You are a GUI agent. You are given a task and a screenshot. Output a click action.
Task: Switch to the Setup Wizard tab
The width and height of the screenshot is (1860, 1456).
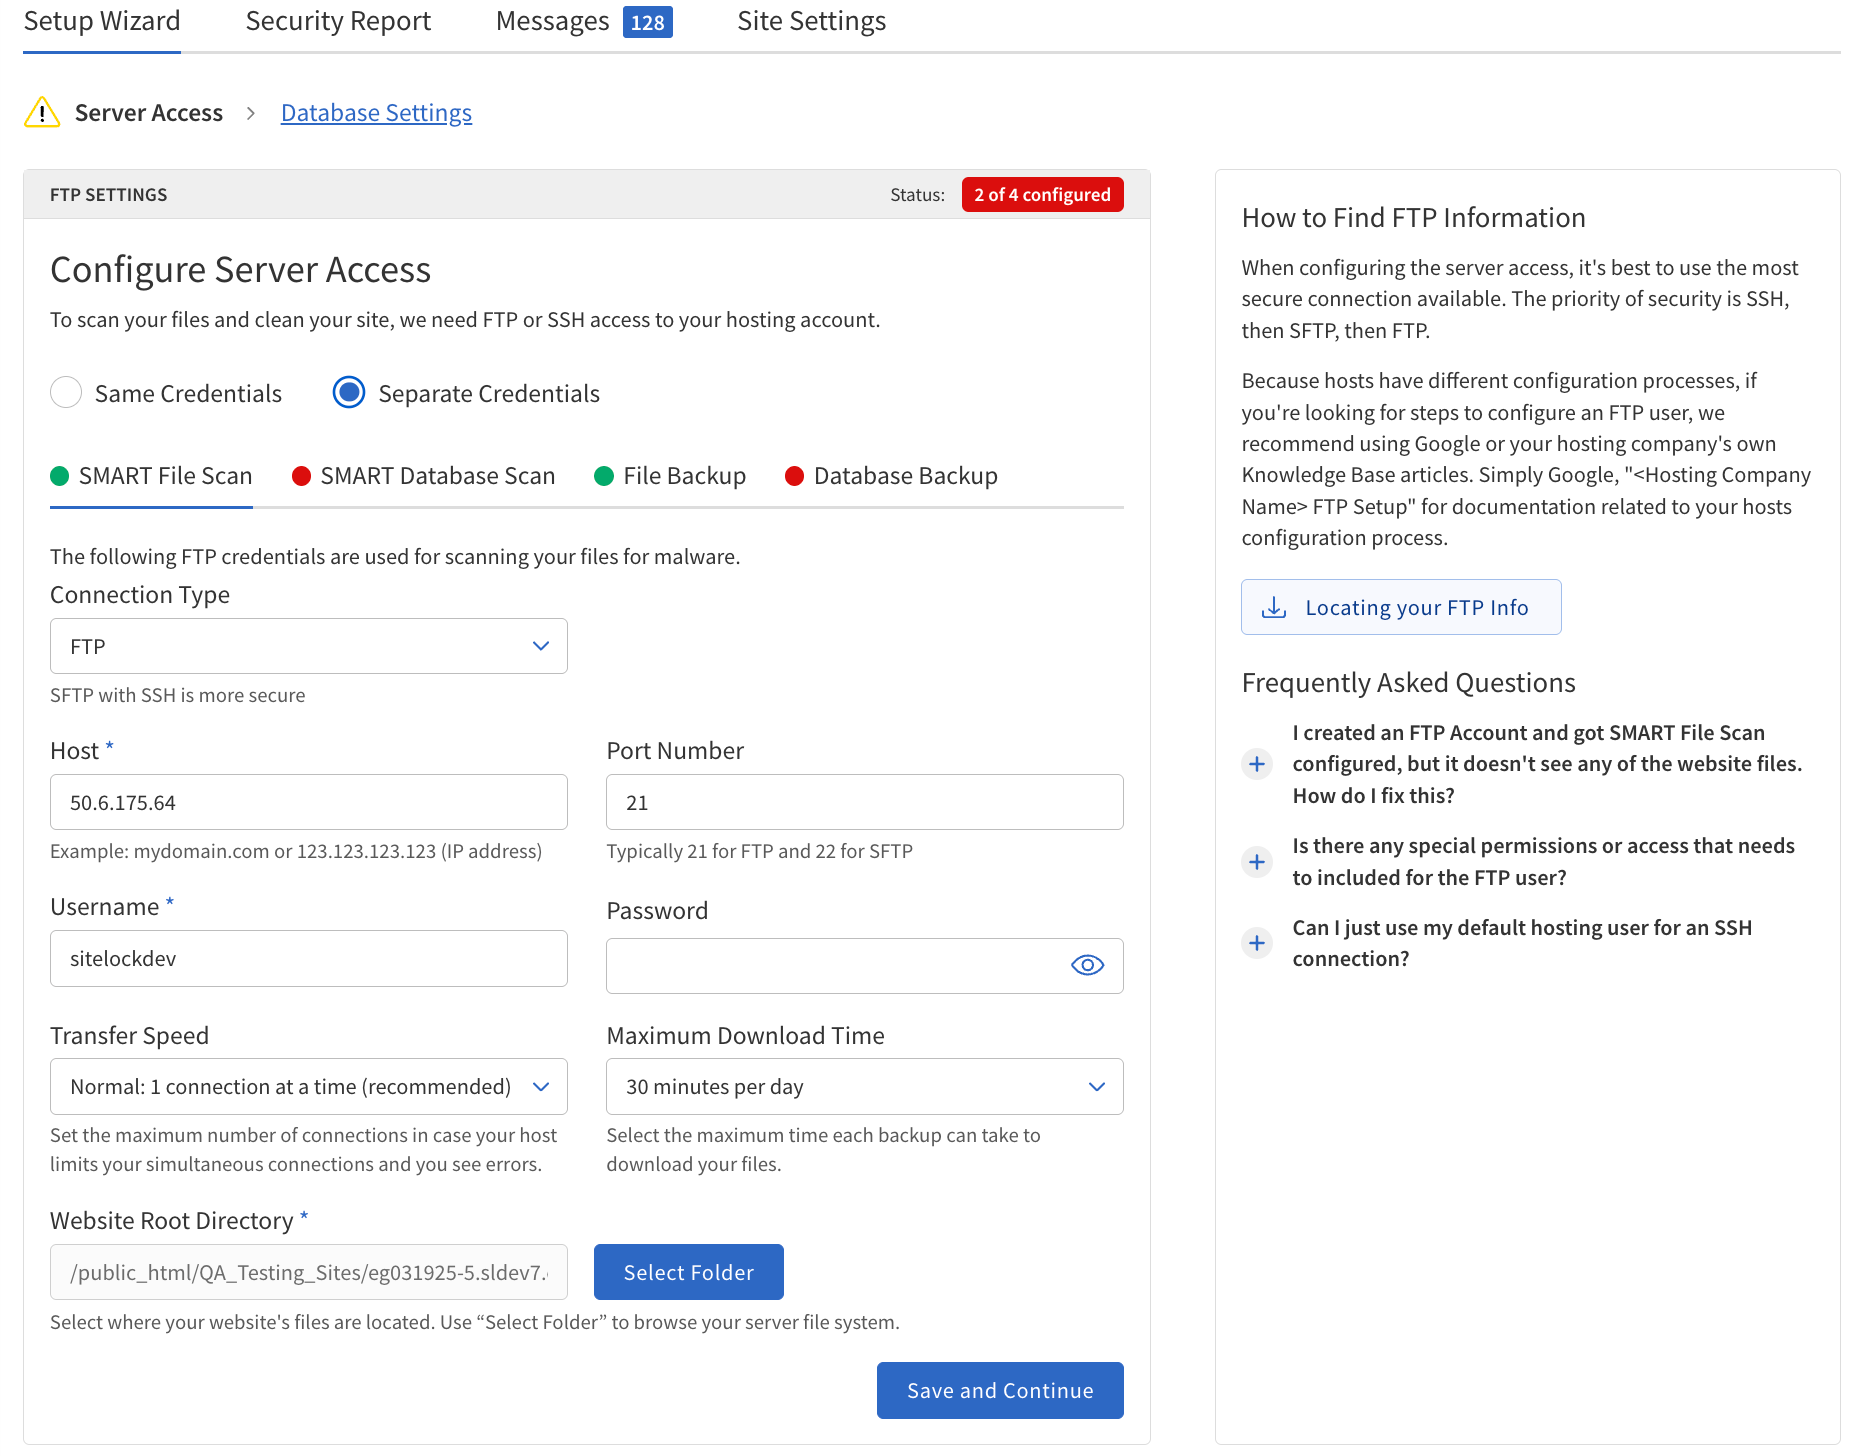click(102, 22)
